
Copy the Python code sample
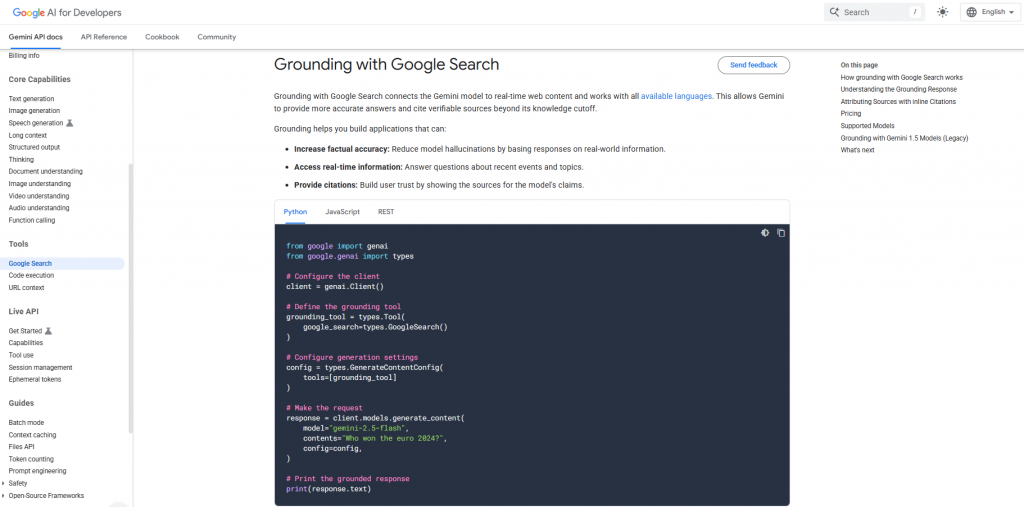pos(781,233)
